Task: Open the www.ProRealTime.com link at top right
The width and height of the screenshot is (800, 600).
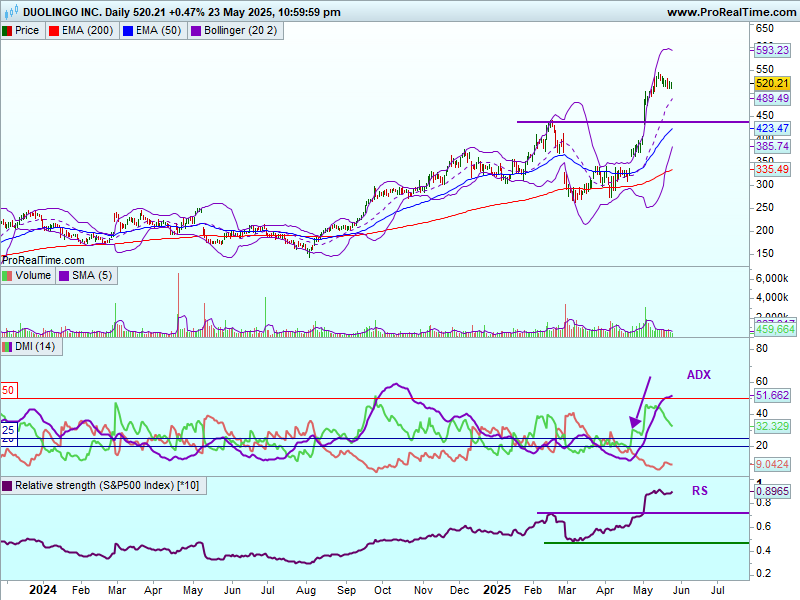Action: 729,13
